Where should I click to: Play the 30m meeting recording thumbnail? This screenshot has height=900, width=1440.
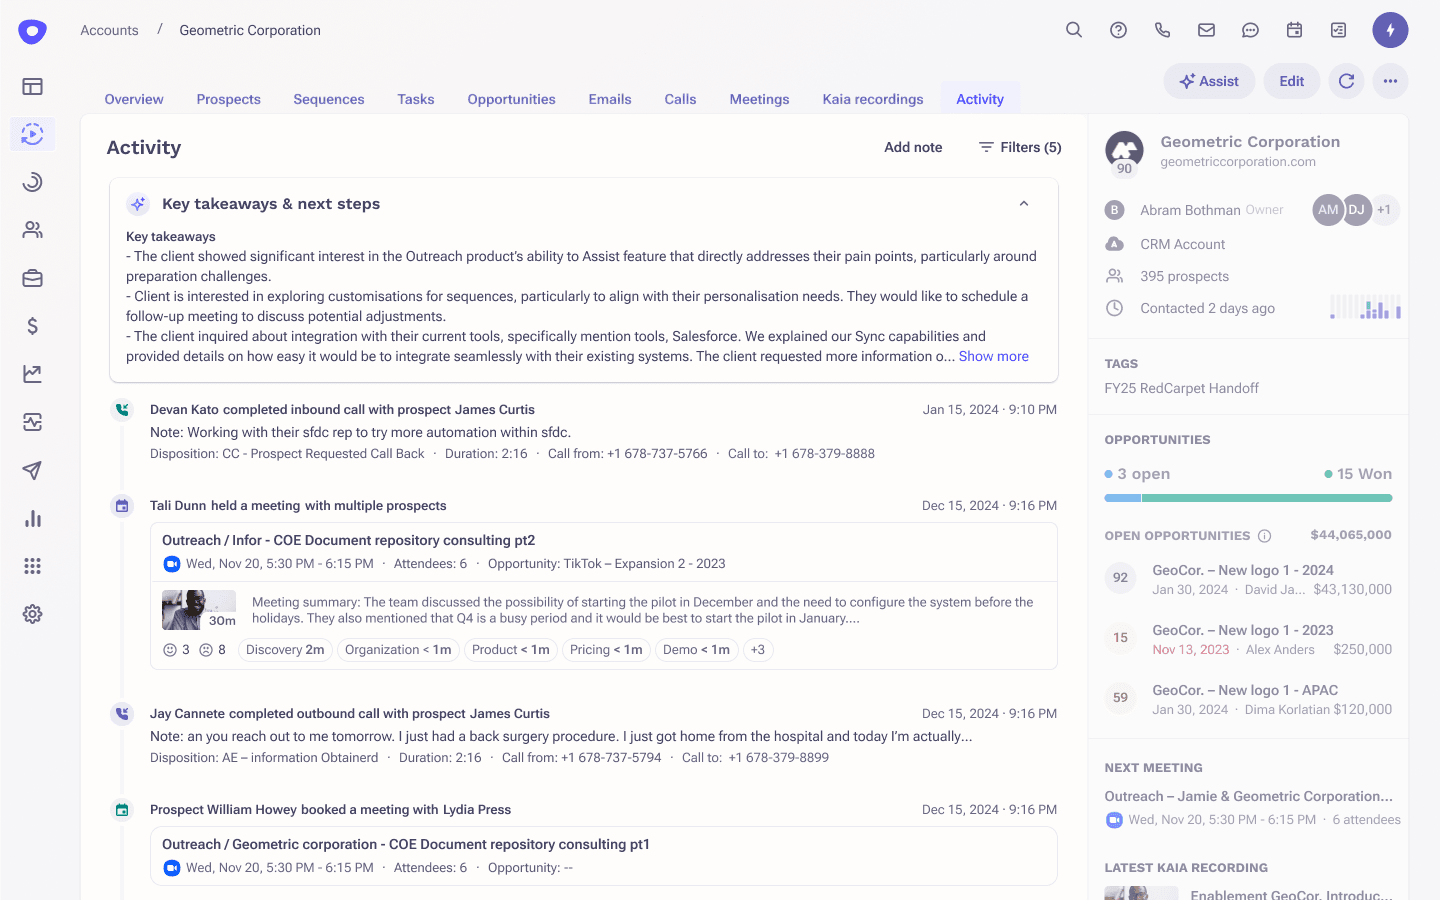(x=198, y=609)
